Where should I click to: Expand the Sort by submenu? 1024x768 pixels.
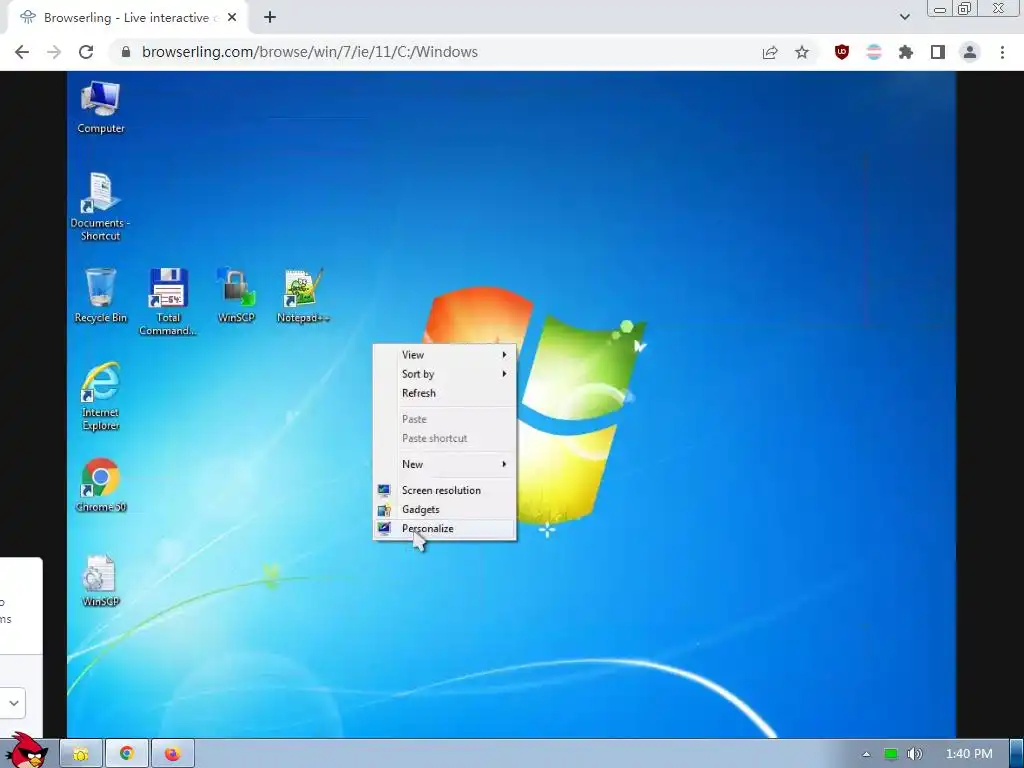click(445, 374)
